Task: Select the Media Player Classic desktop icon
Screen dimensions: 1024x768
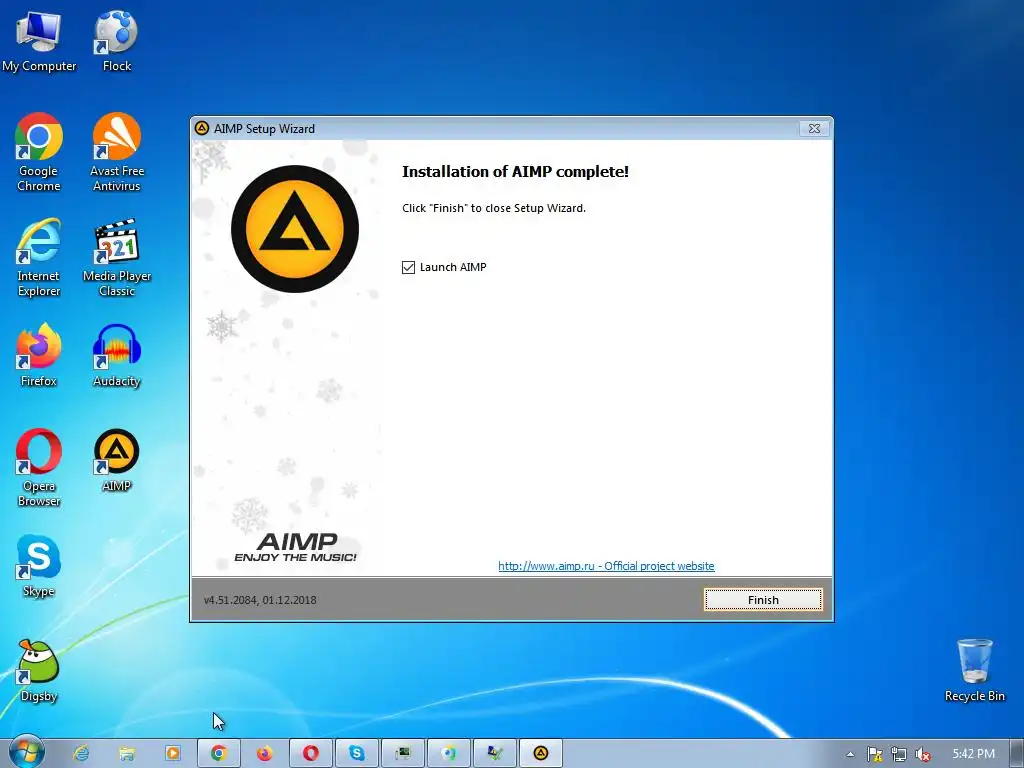Action: 117,257
